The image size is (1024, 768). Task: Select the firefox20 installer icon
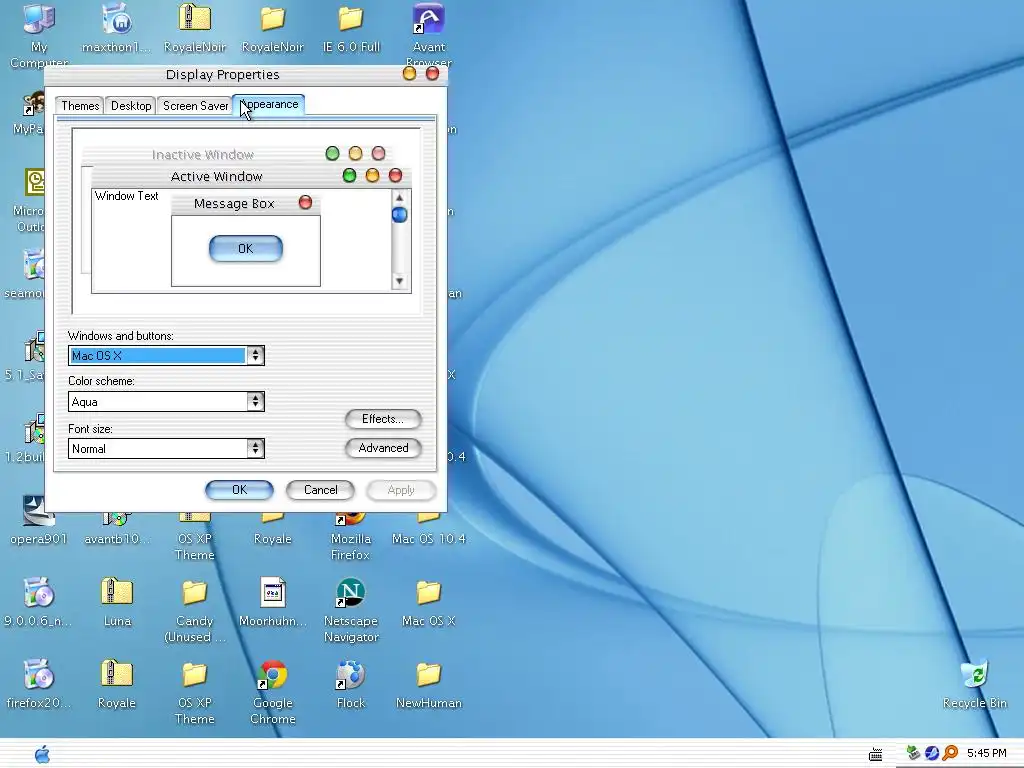[x=39, y=675]
